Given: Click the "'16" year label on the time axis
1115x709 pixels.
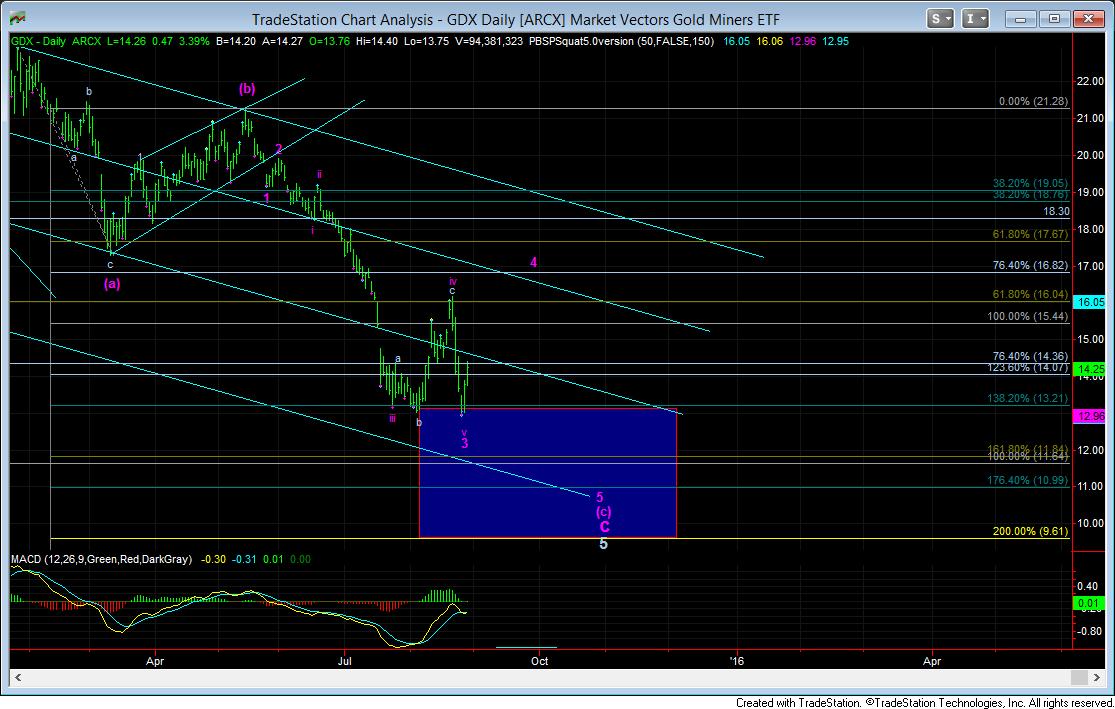Looking at the screenshot, I should coord(737,661).
